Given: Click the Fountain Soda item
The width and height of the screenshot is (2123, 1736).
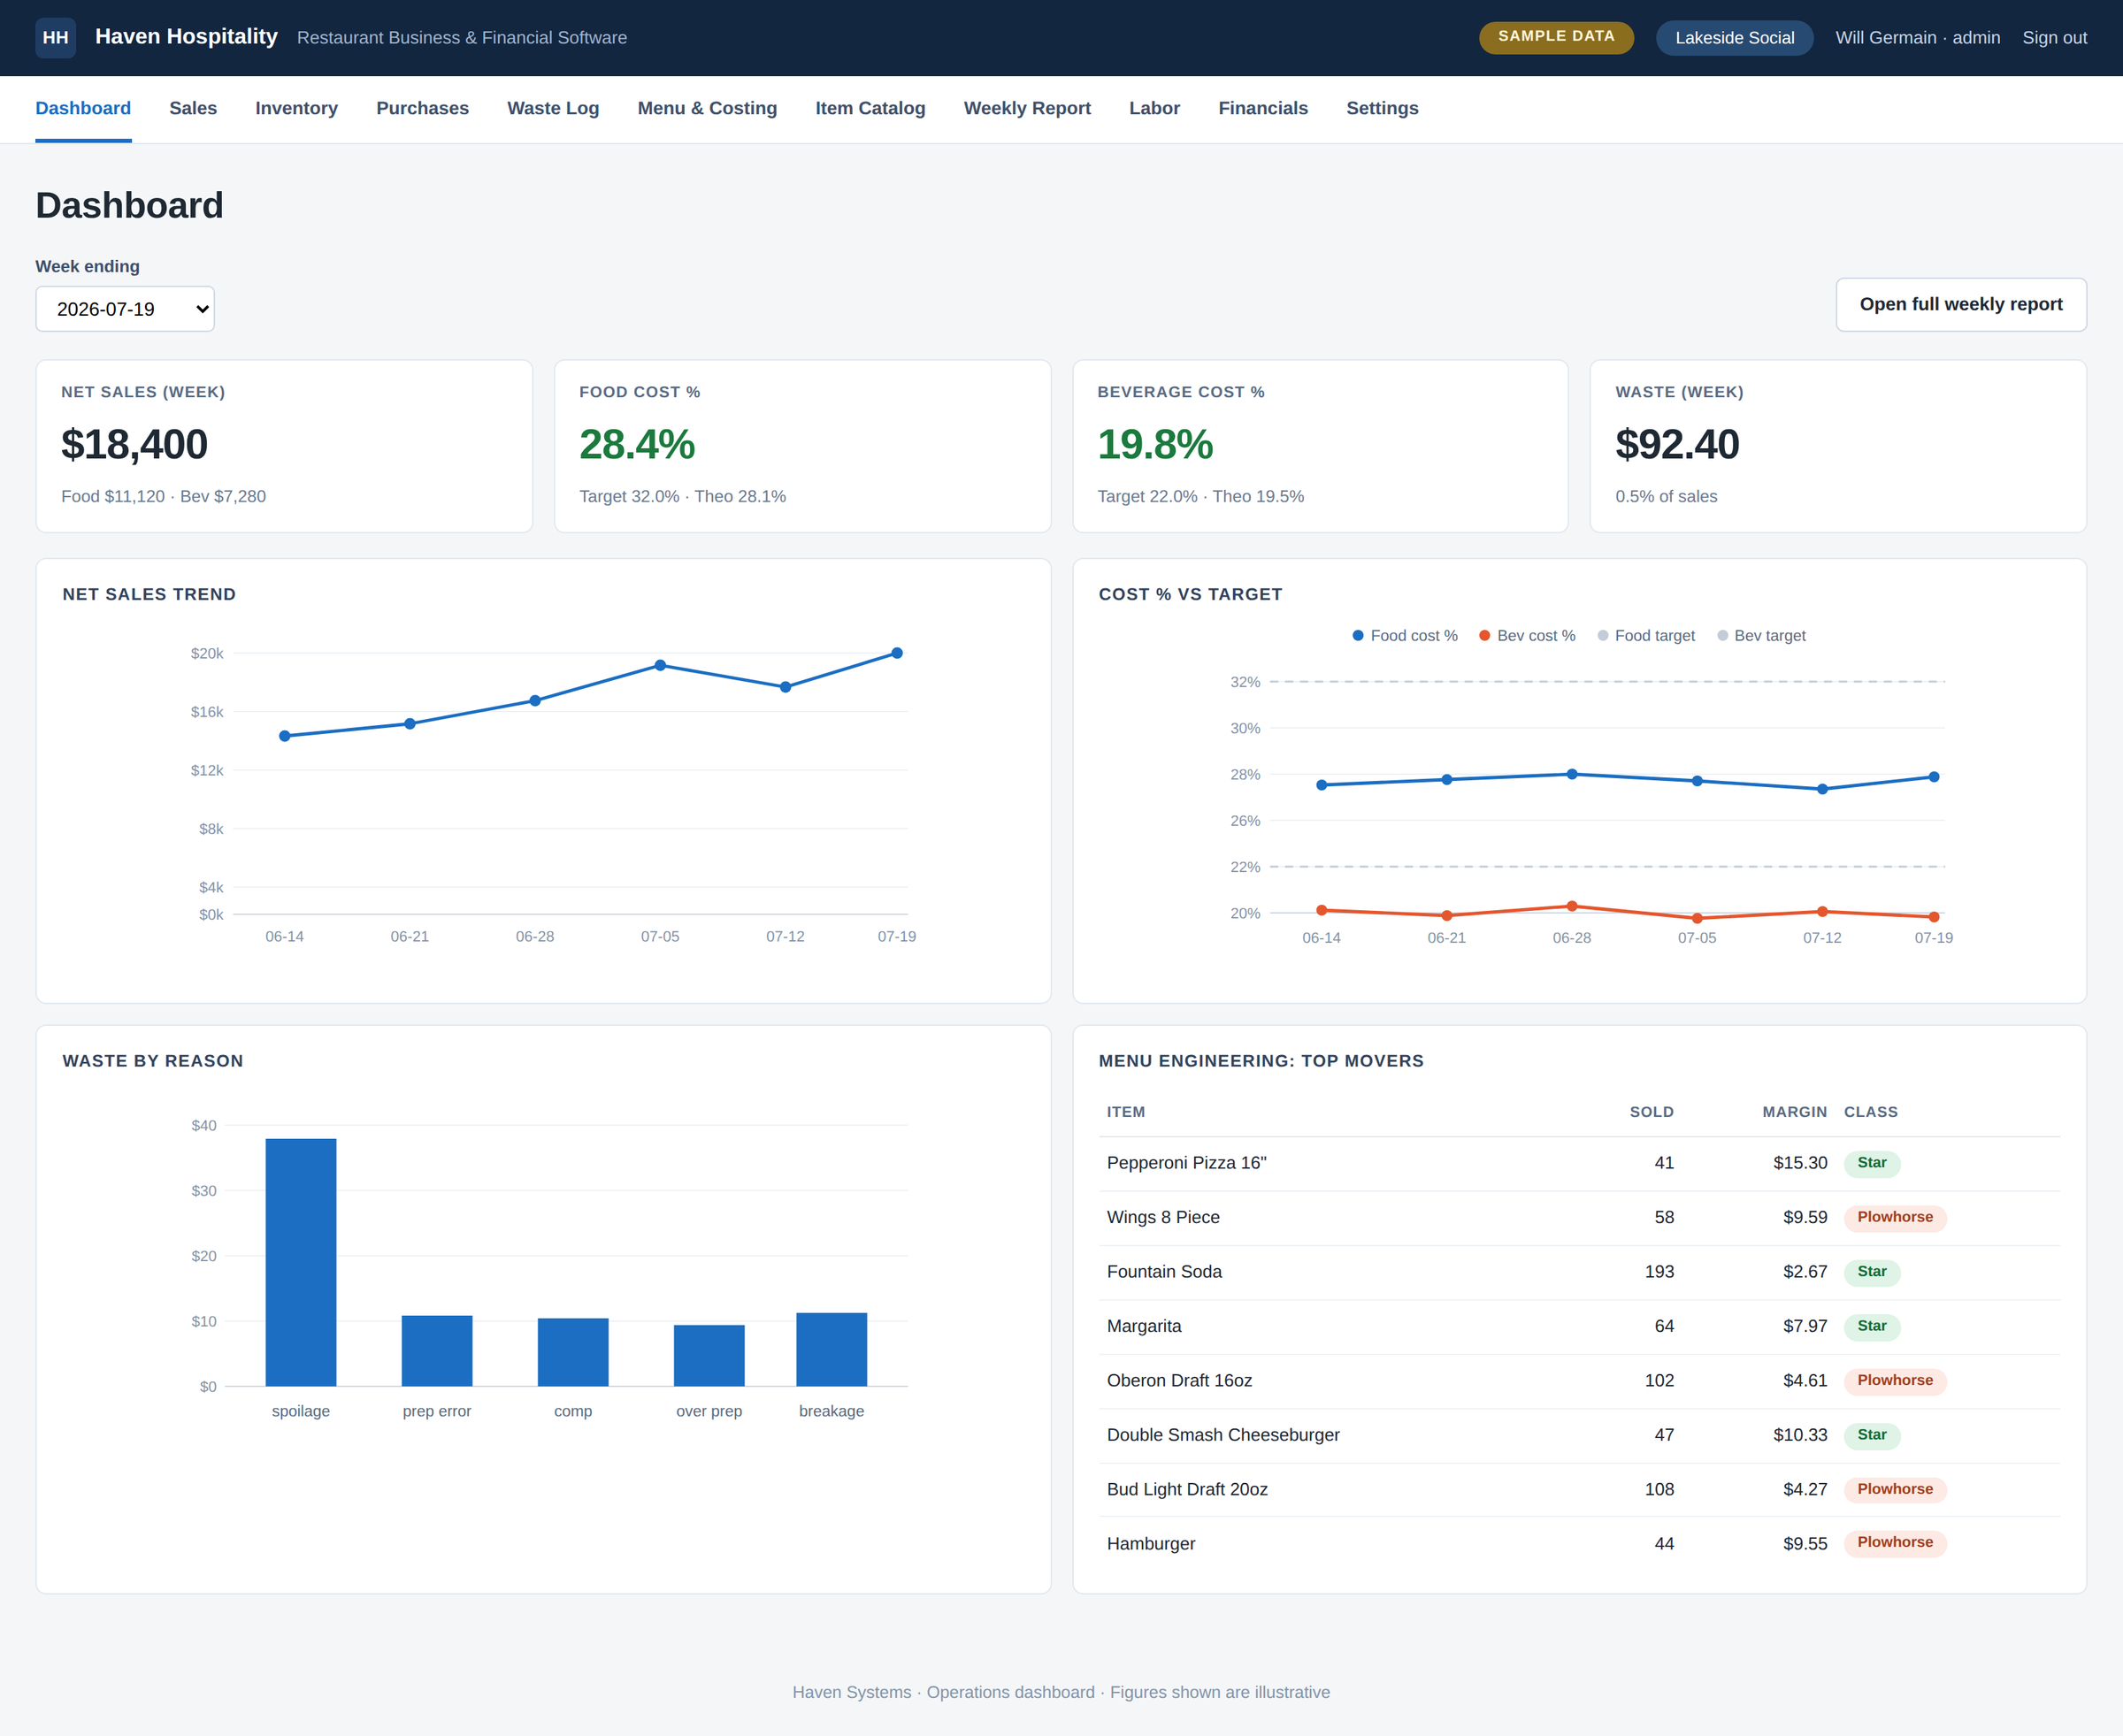Looking at the screenshot, I should [x=1164, y=1272].
